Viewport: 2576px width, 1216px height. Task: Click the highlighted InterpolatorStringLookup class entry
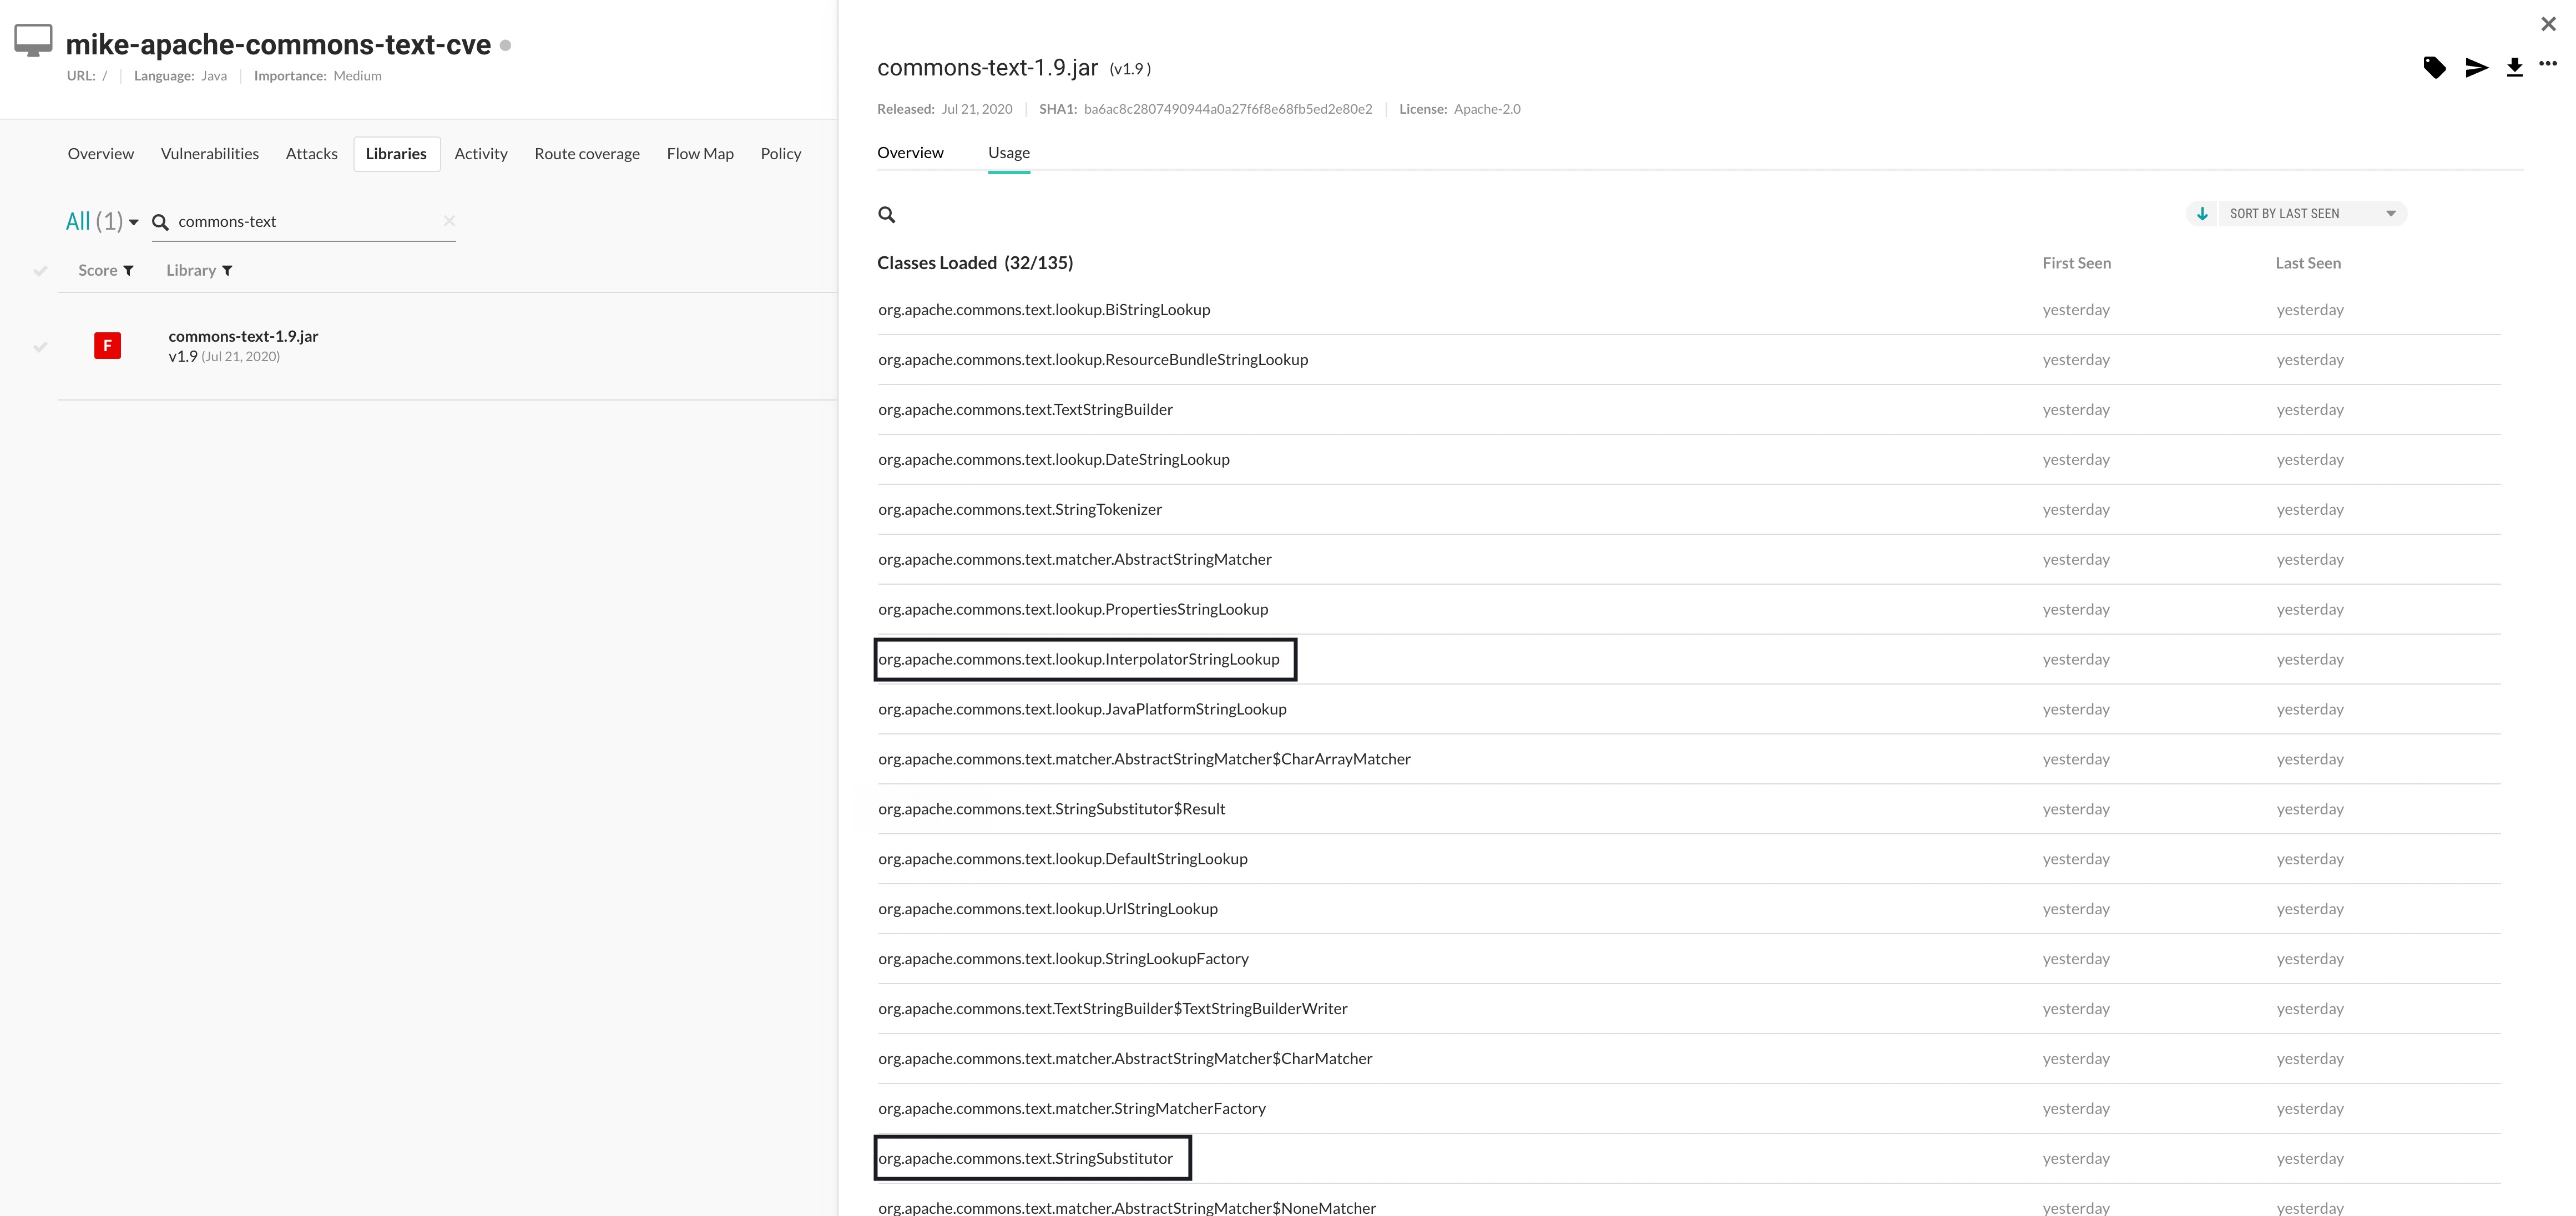(x=1079, y=658)
